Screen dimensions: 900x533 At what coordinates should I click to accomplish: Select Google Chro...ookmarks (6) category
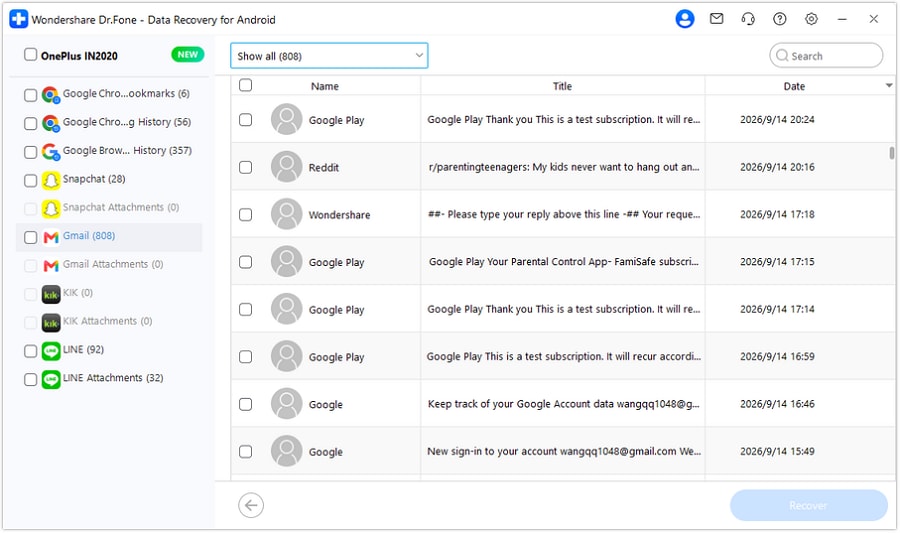pos(126,94)
